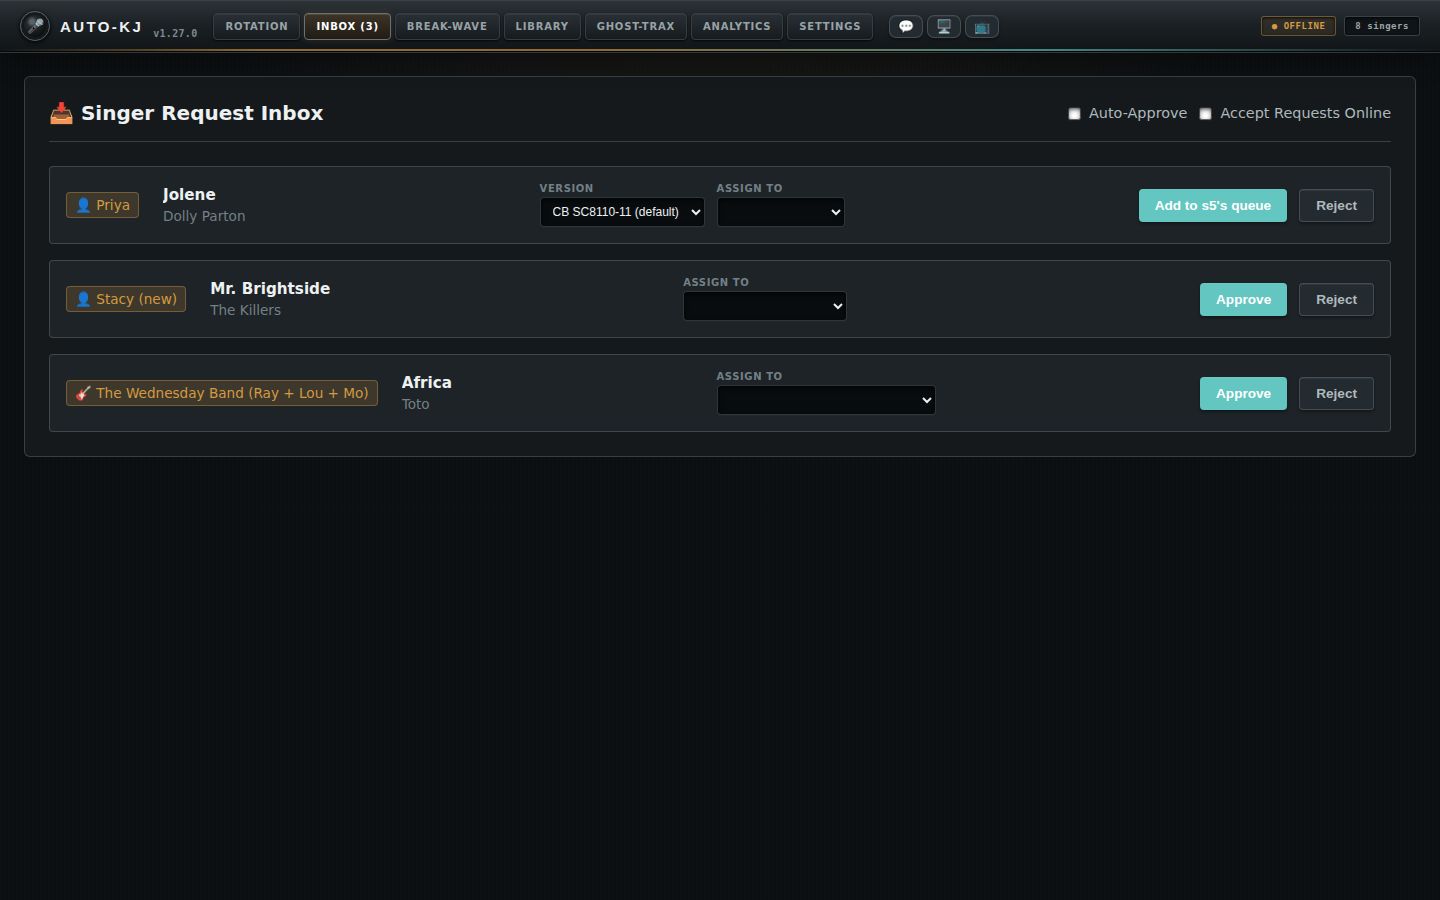
Task: Click the Mr. Brightside song title
Action: pyautogui.click(x=270, y=288)
